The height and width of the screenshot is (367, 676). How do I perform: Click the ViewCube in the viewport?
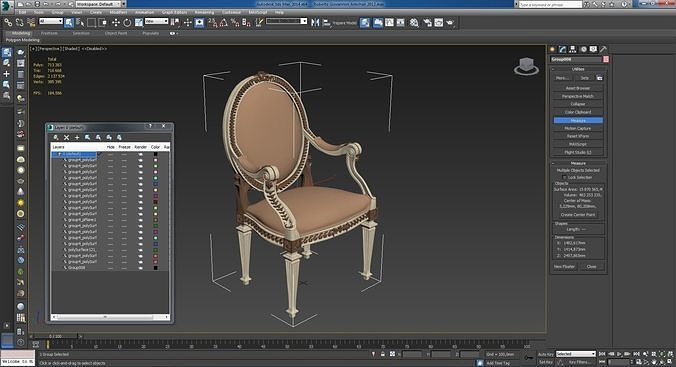(526, 66)
